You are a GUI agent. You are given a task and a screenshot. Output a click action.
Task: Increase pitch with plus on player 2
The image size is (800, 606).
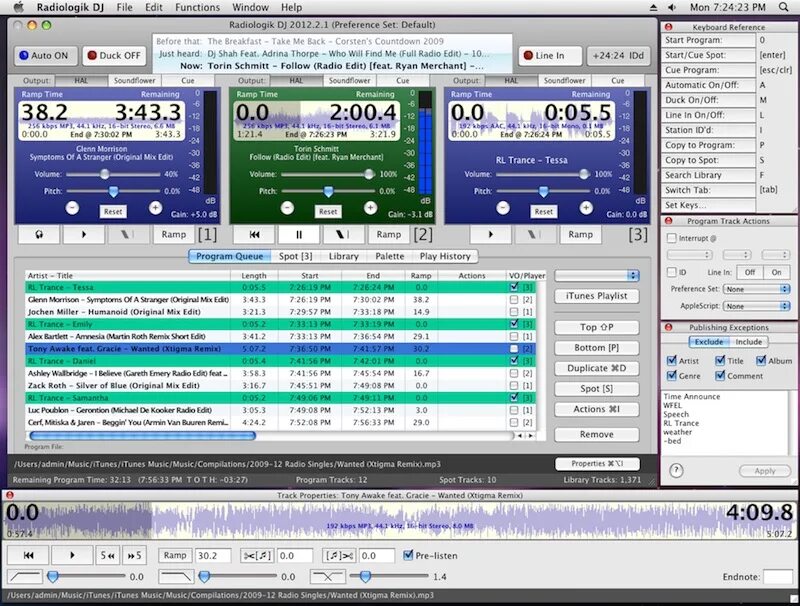click(x=370, y=208)
